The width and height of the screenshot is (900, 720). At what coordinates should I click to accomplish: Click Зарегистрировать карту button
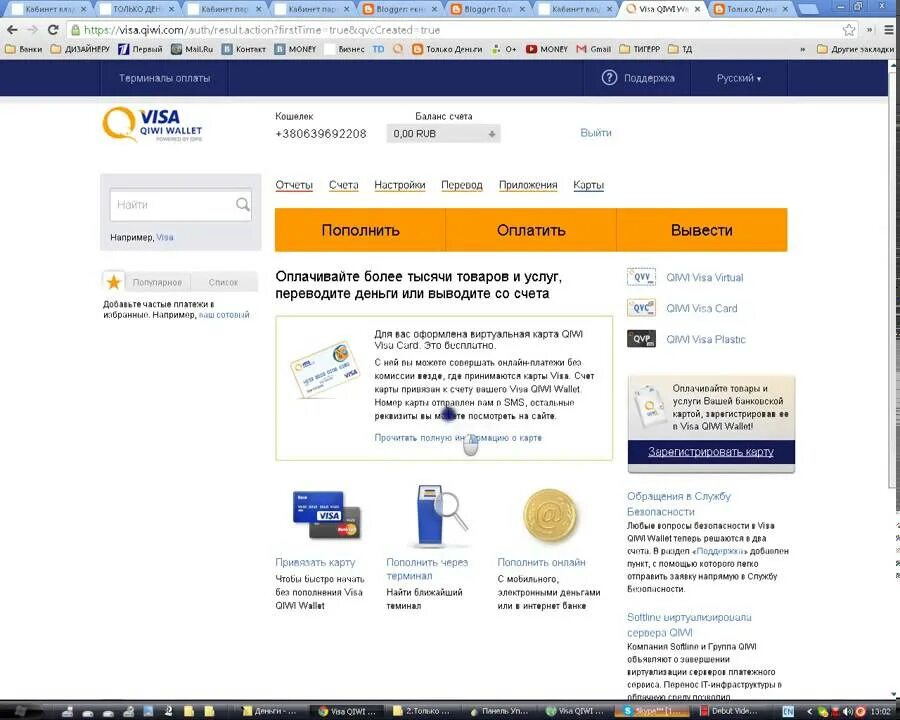click(x=711, y=452)
